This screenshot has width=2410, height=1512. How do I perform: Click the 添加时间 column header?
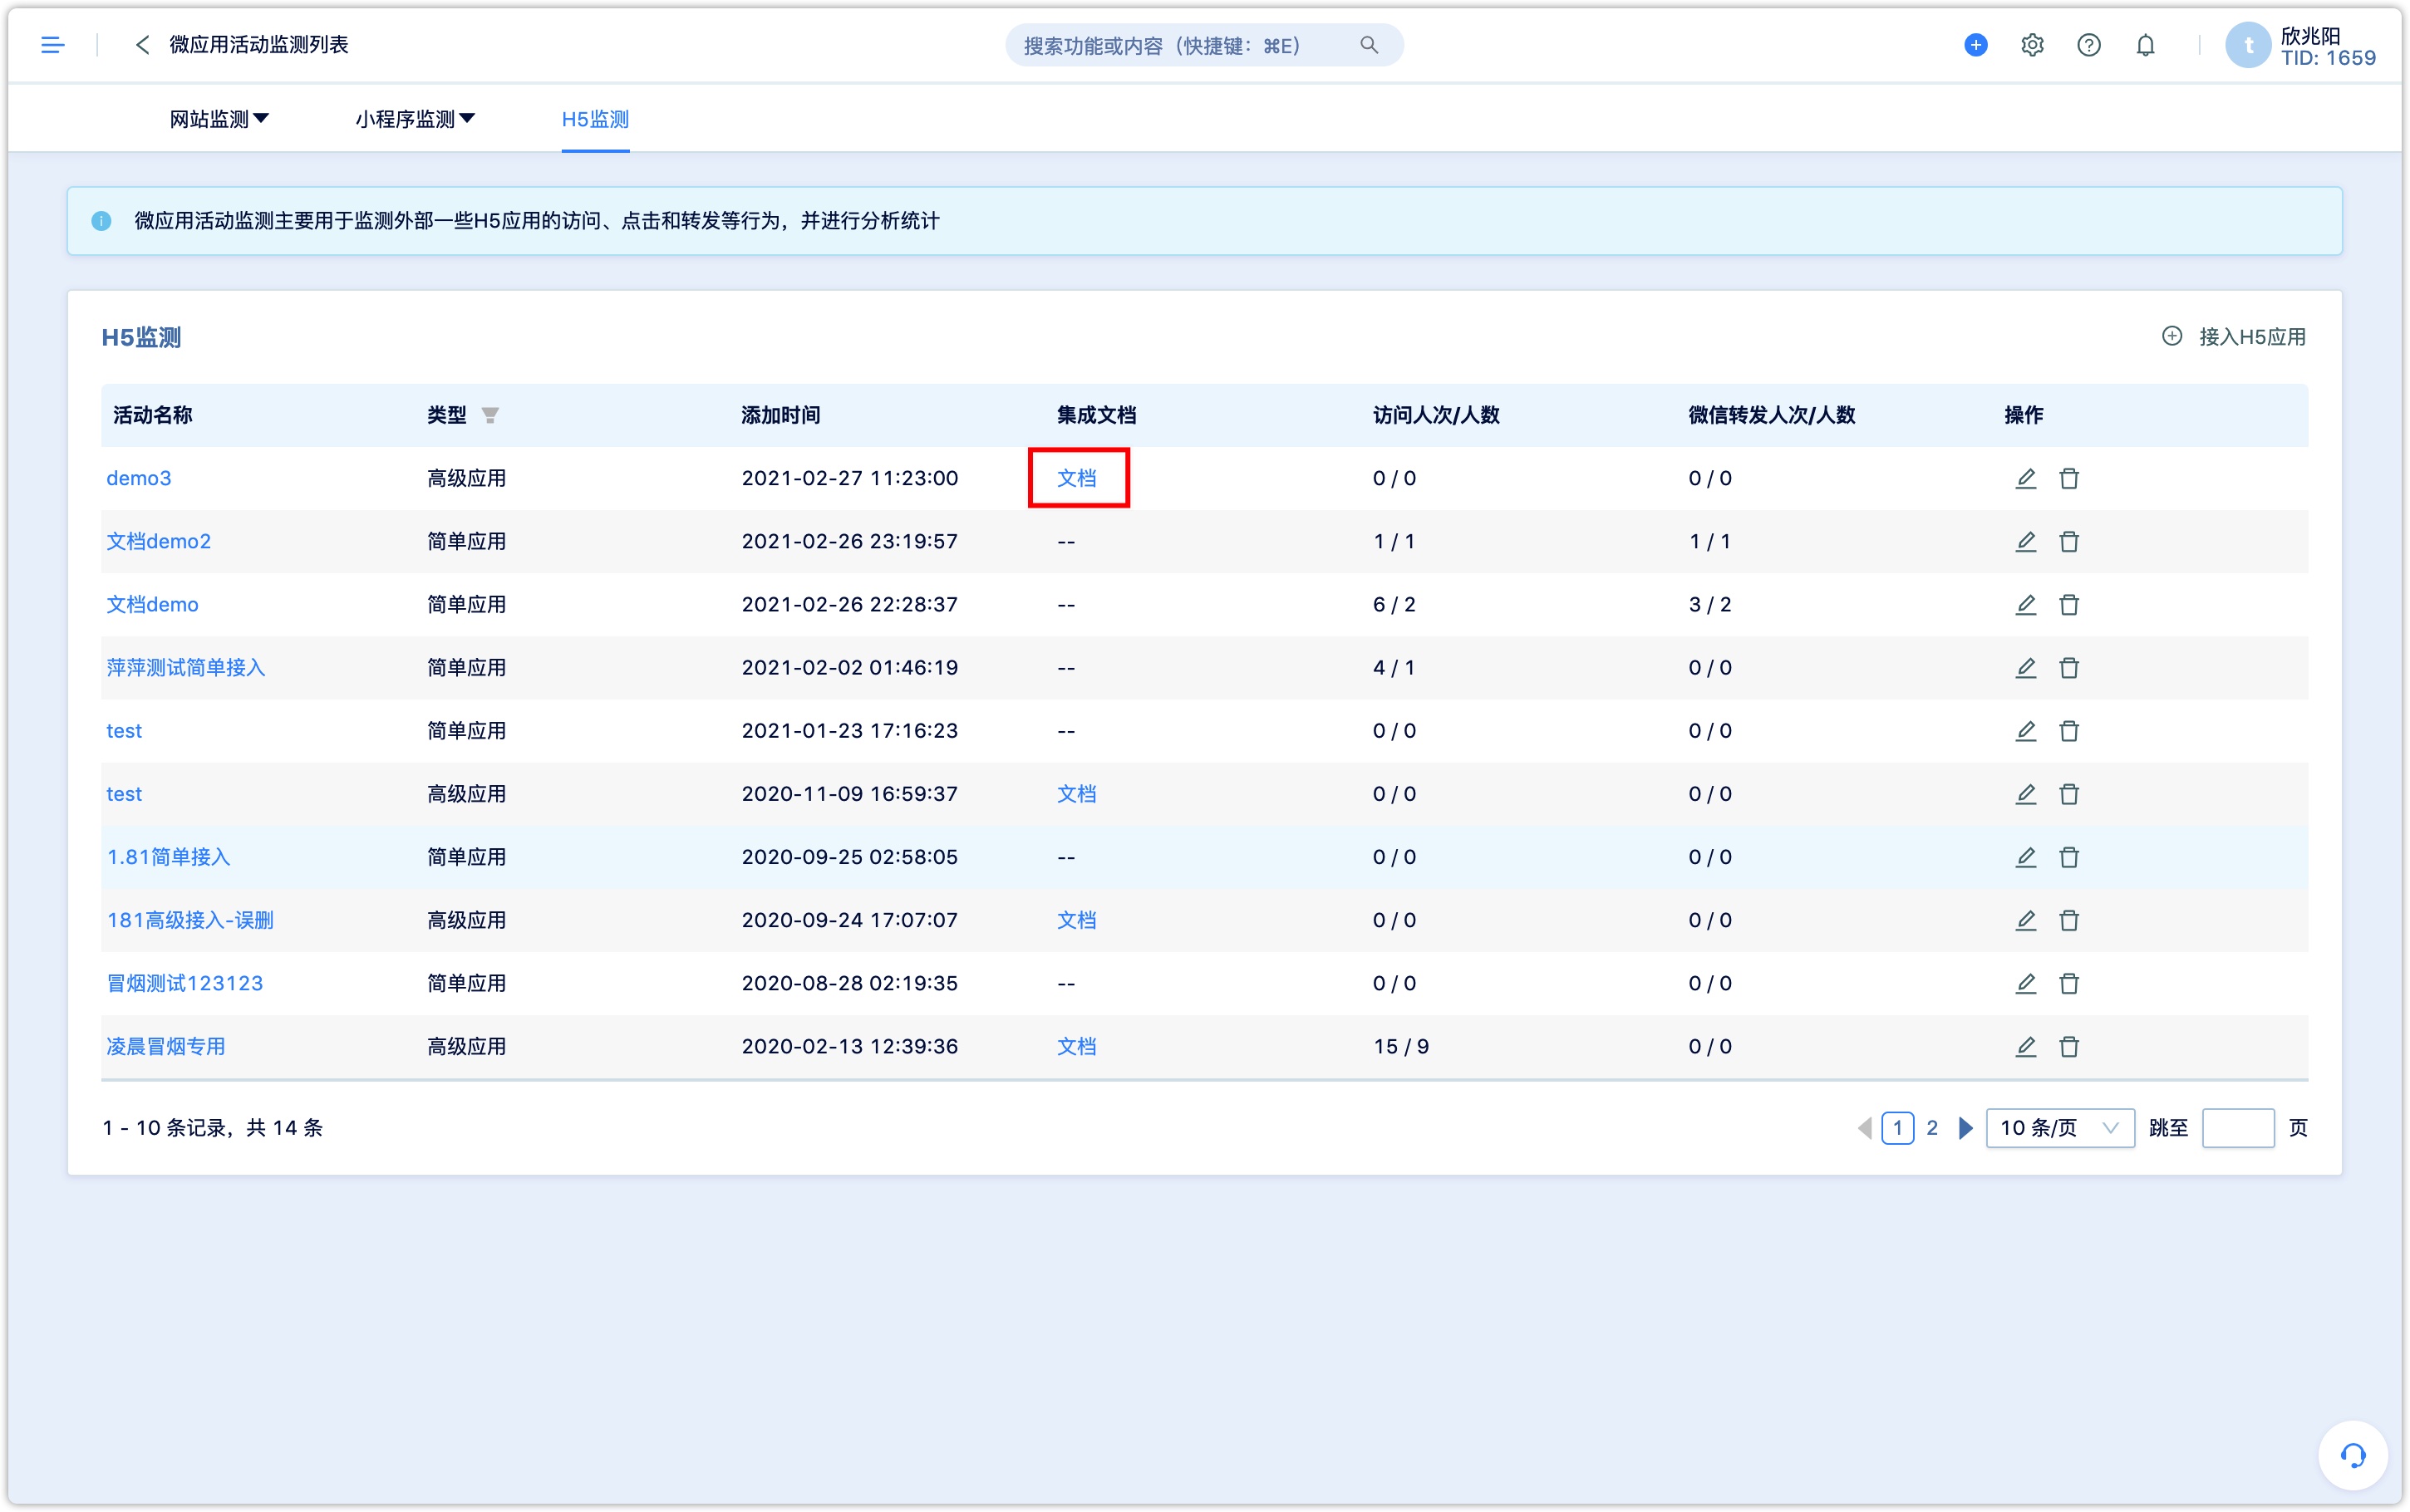[781, 415]
